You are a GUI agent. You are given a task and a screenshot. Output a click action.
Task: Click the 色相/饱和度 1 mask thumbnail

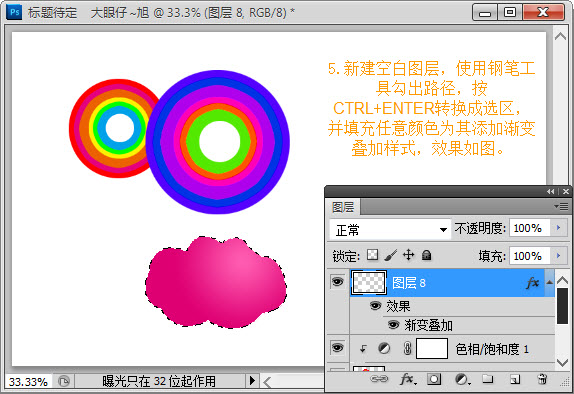click(x=432, y=348)
